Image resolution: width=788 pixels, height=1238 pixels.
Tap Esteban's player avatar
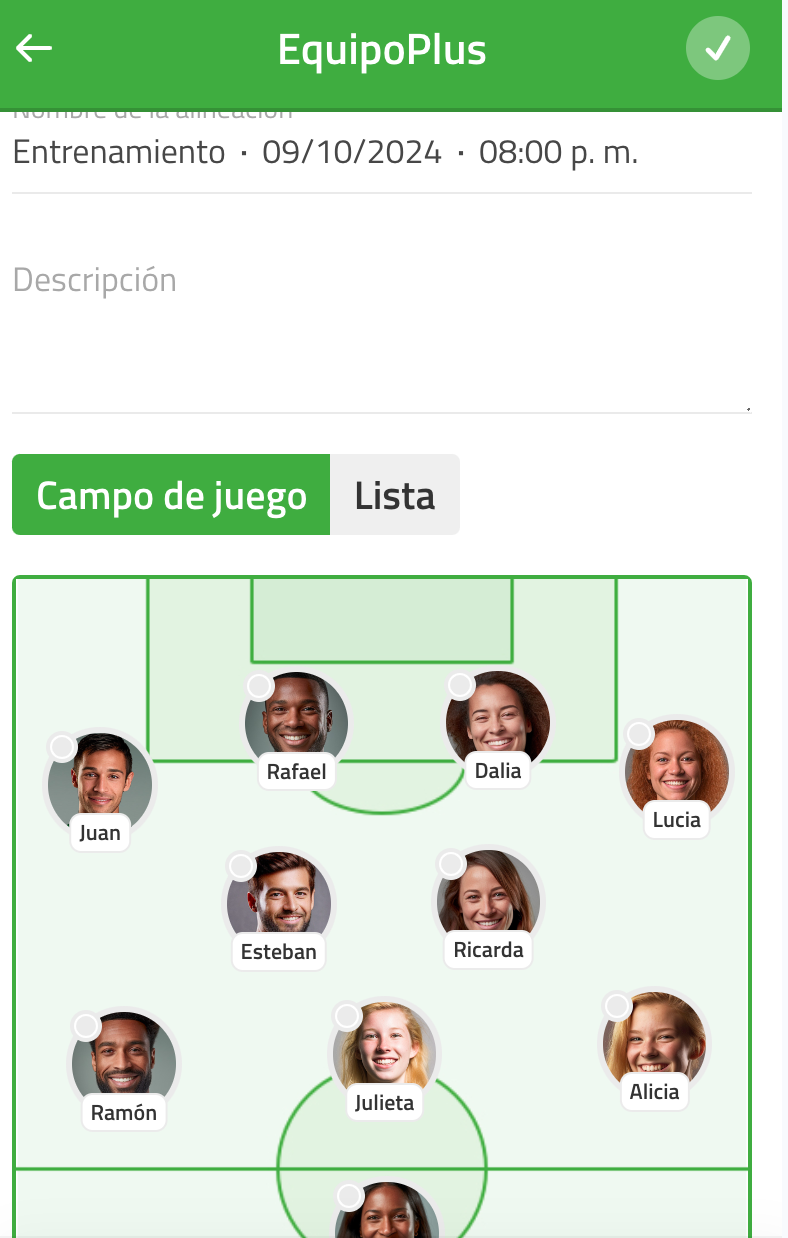pyautogui.click(x=279, y=902)
